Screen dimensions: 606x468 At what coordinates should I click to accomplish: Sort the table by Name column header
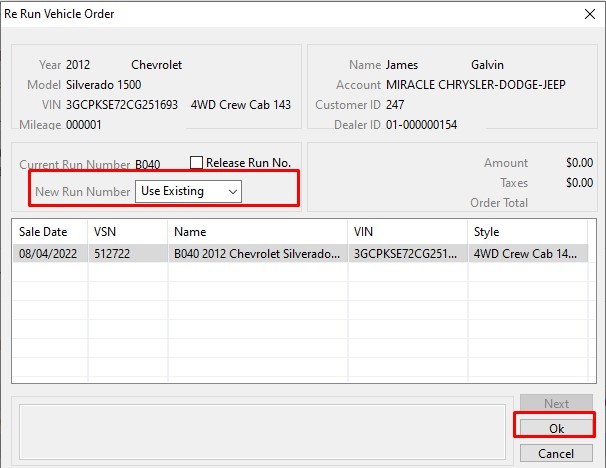[x=257, y=232]
